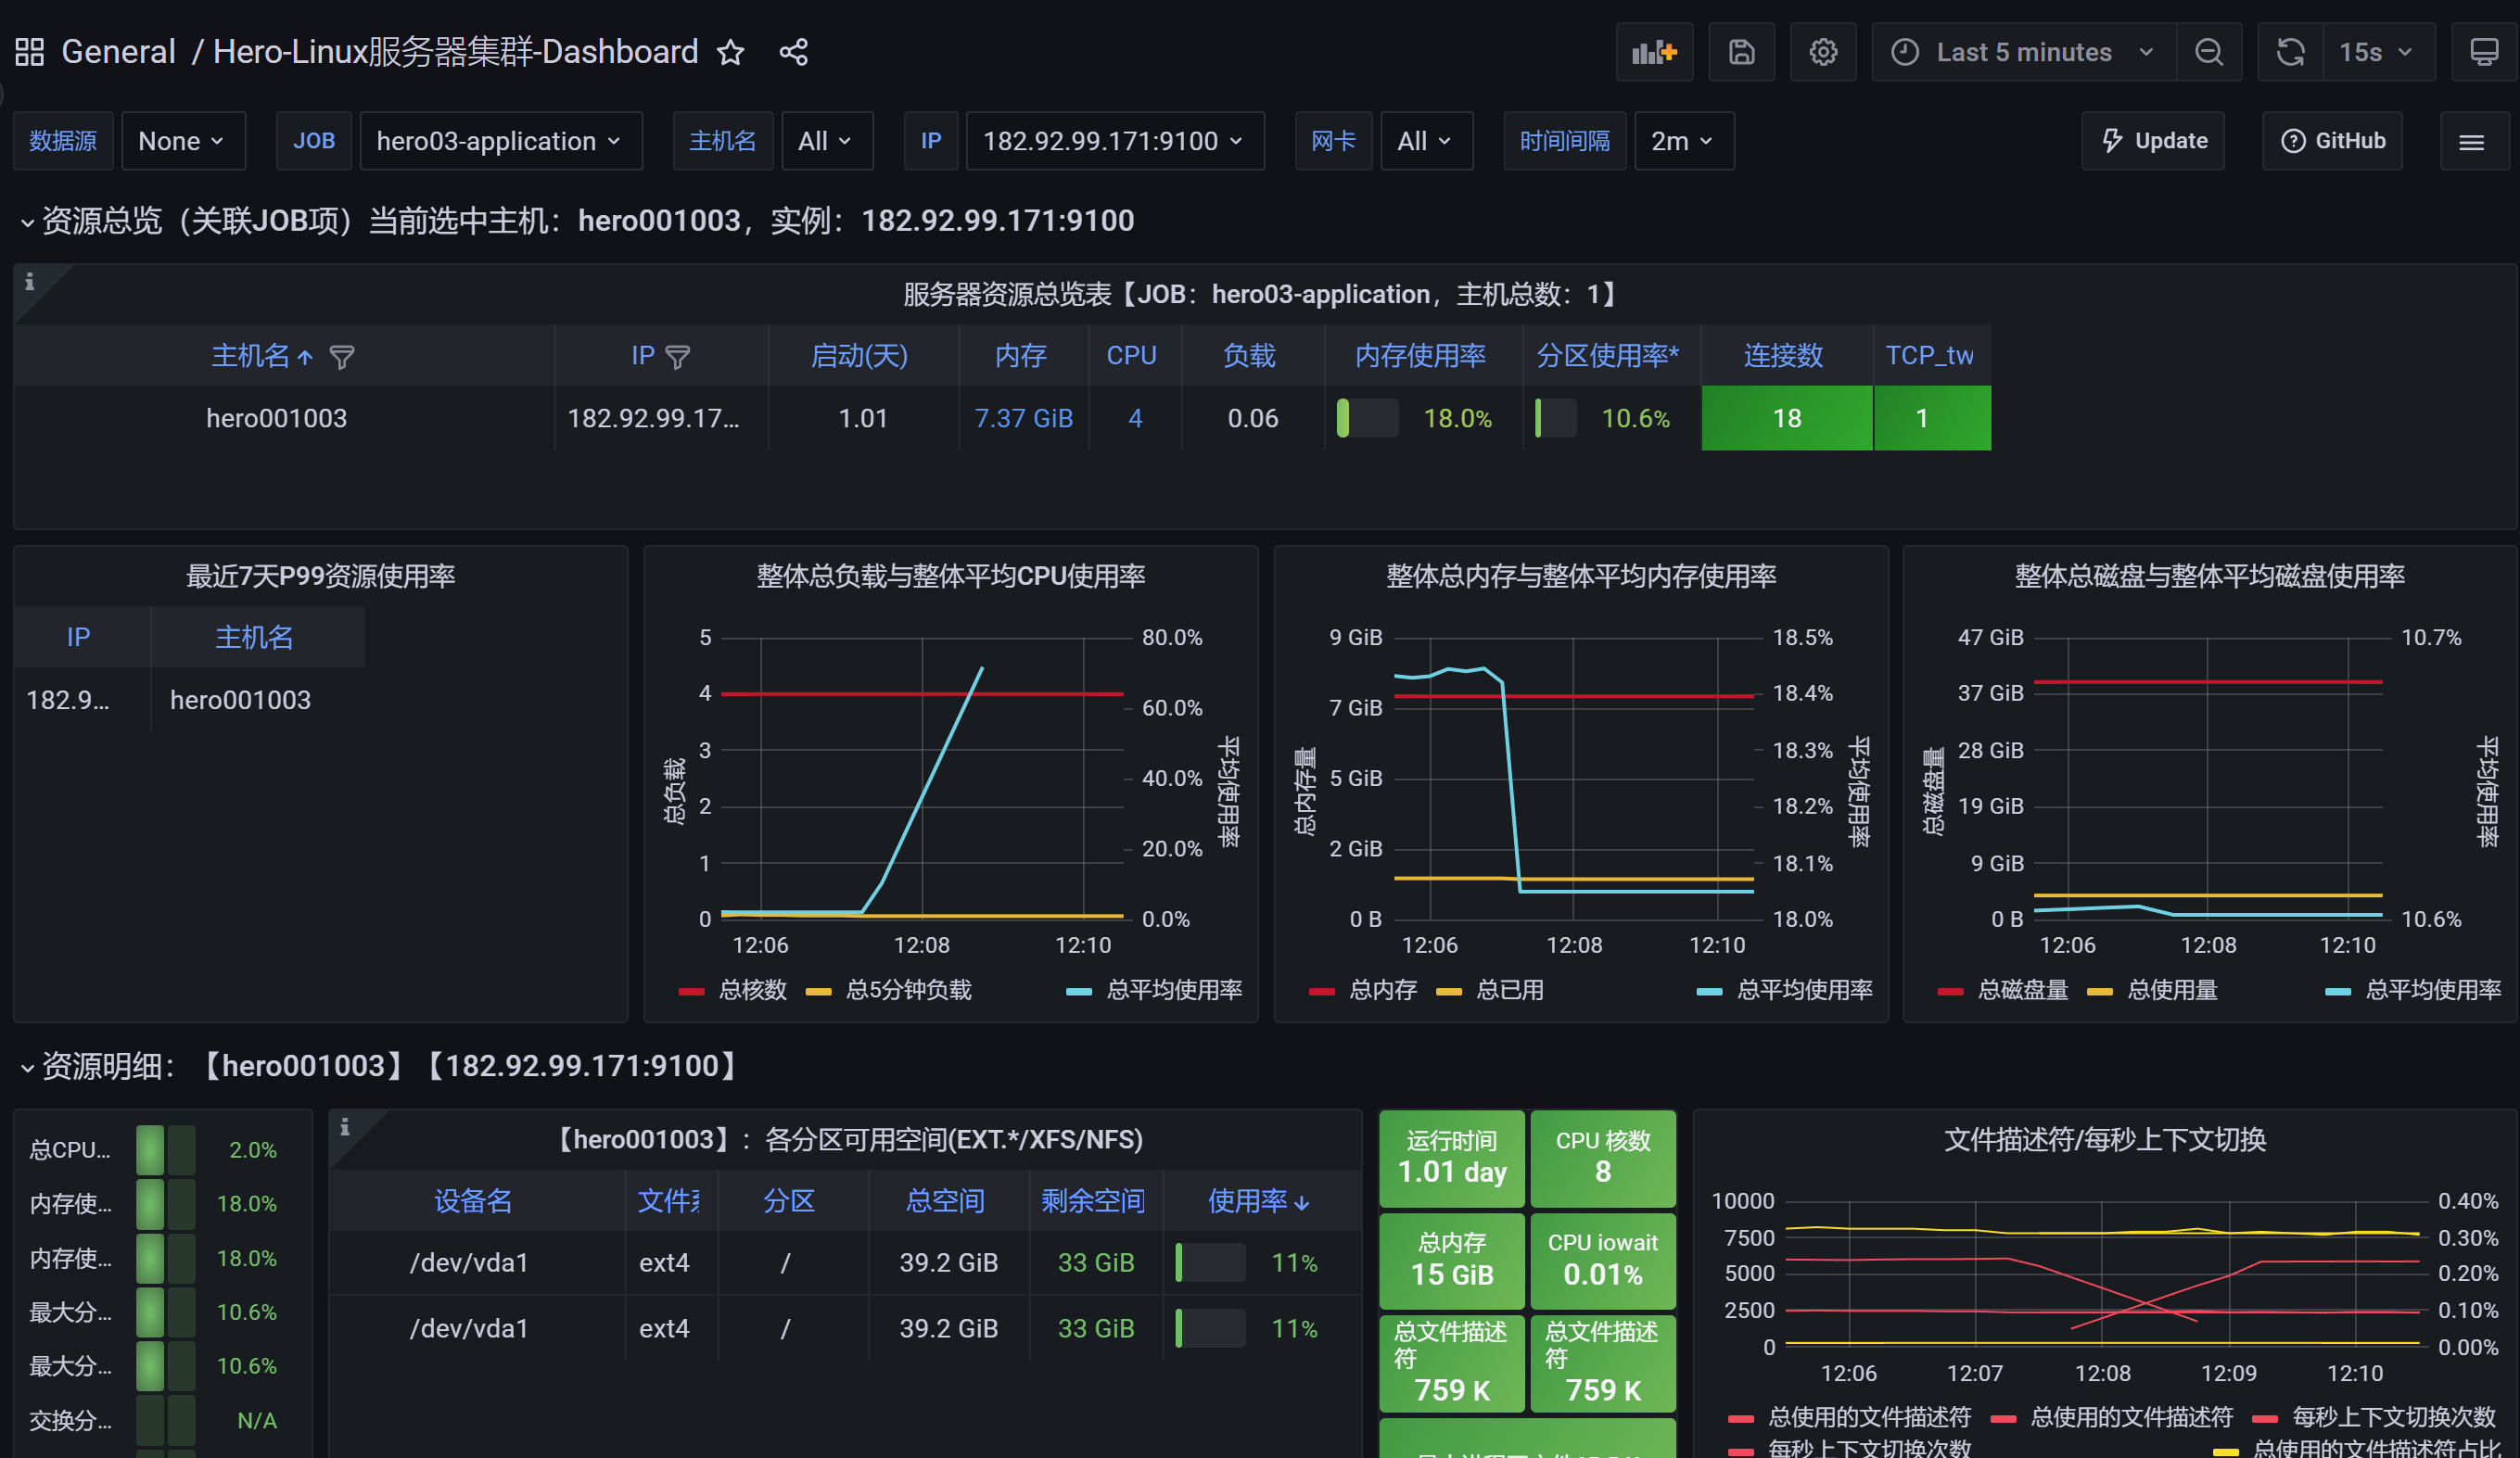Save the dashboard
Screen dimensions: 2520x1458
tap(1742, 52)
